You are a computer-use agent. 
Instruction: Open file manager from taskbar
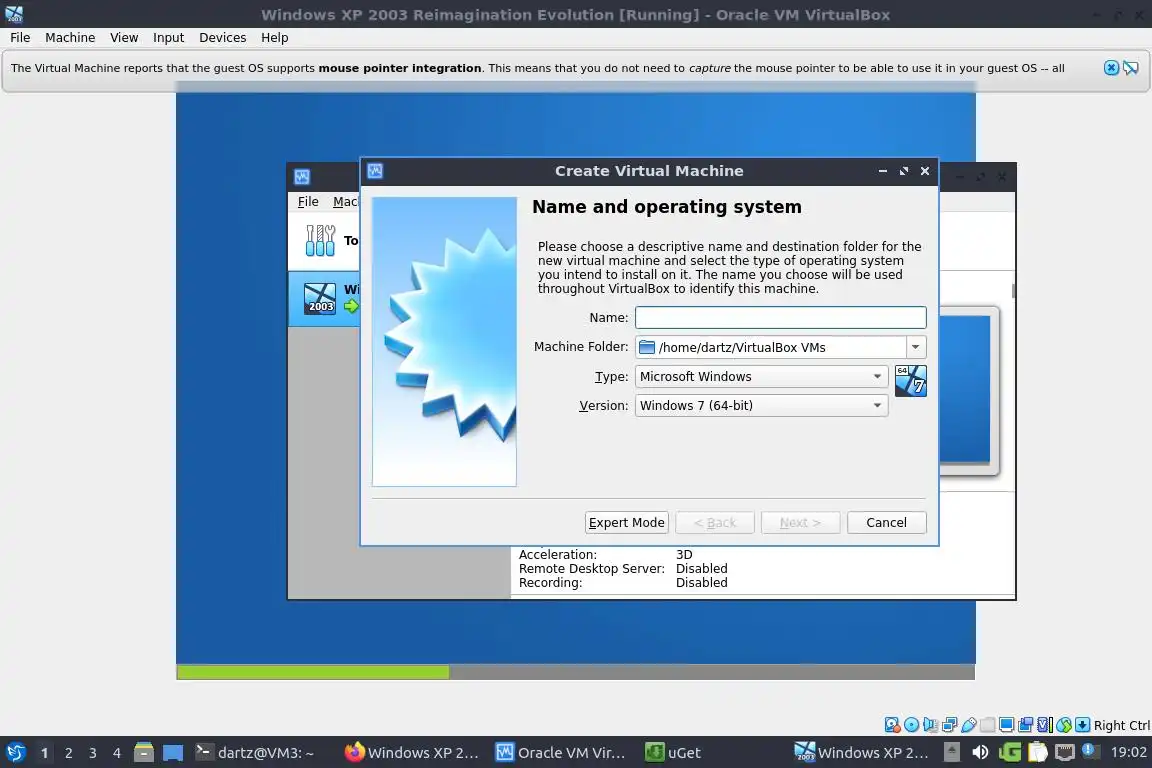coord(144,753)
